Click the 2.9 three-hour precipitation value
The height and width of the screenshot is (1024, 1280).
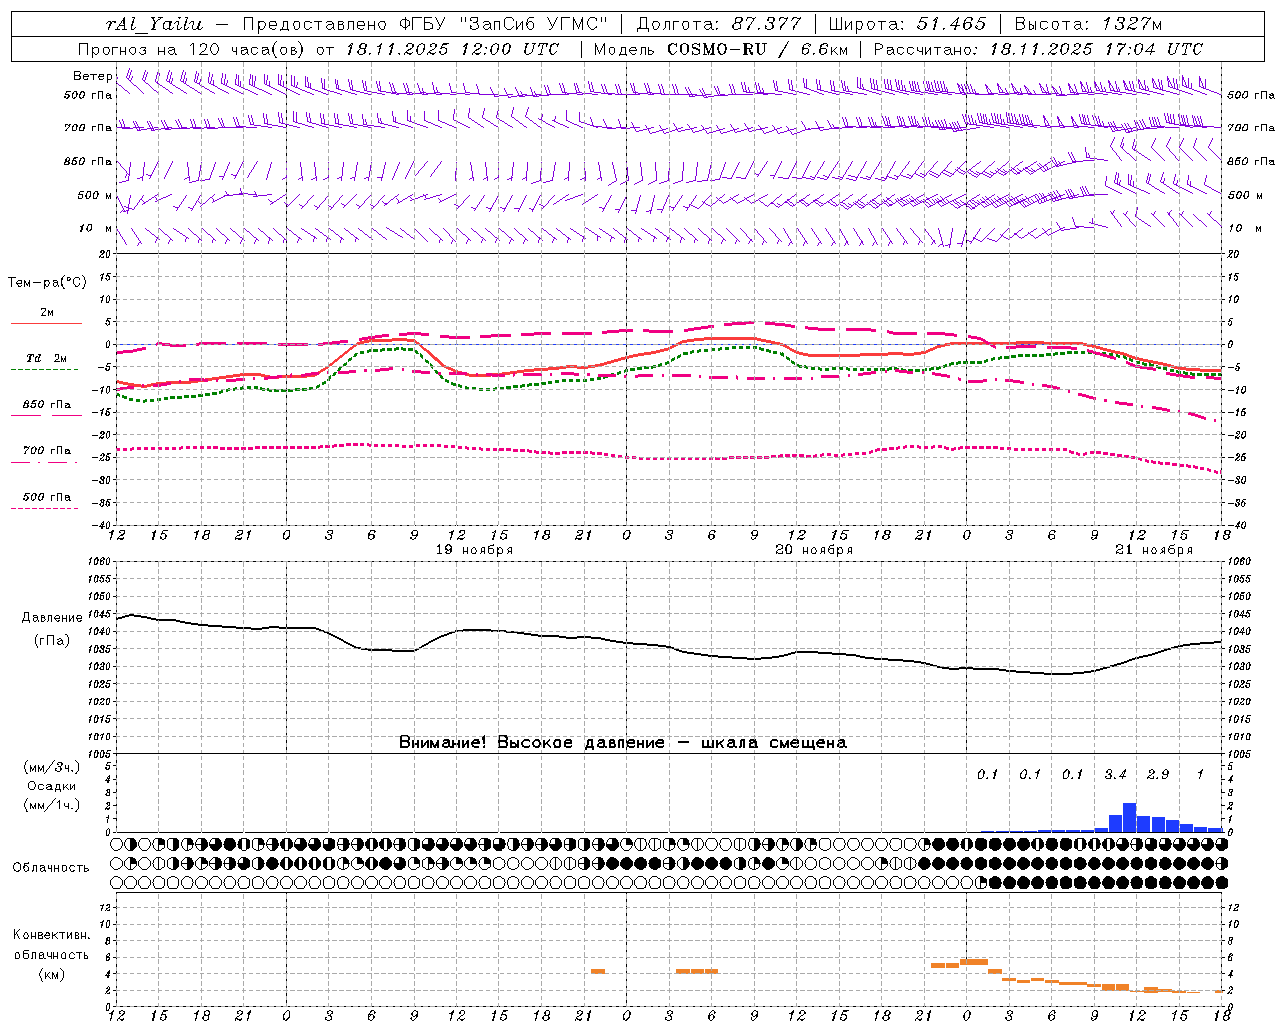click(1158, 774)
